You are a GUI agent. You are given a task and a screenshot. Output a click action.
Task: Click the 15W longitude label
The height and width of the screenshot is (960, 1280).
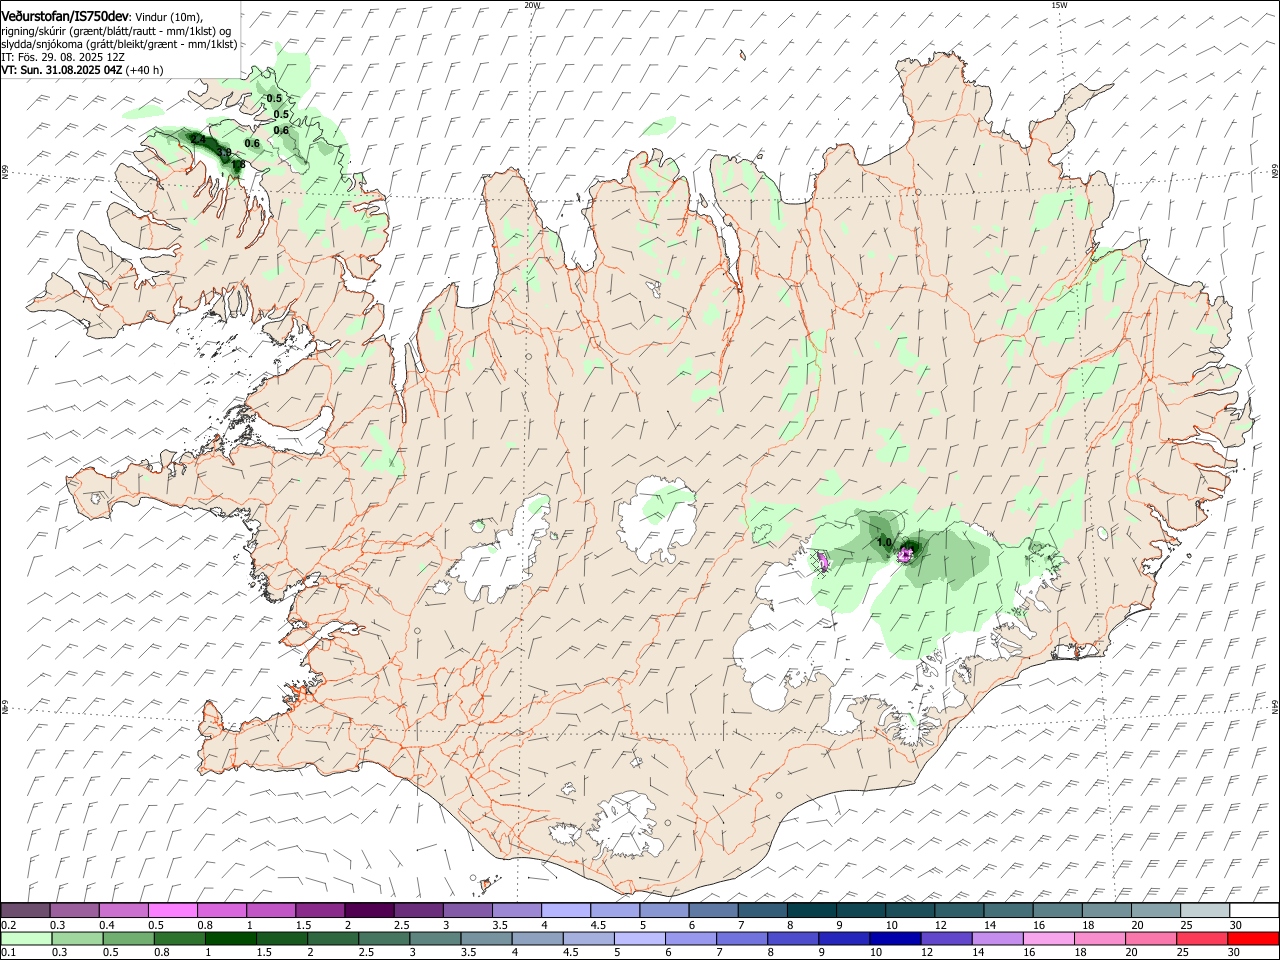pyautogui.click(x=1059, y=5)
